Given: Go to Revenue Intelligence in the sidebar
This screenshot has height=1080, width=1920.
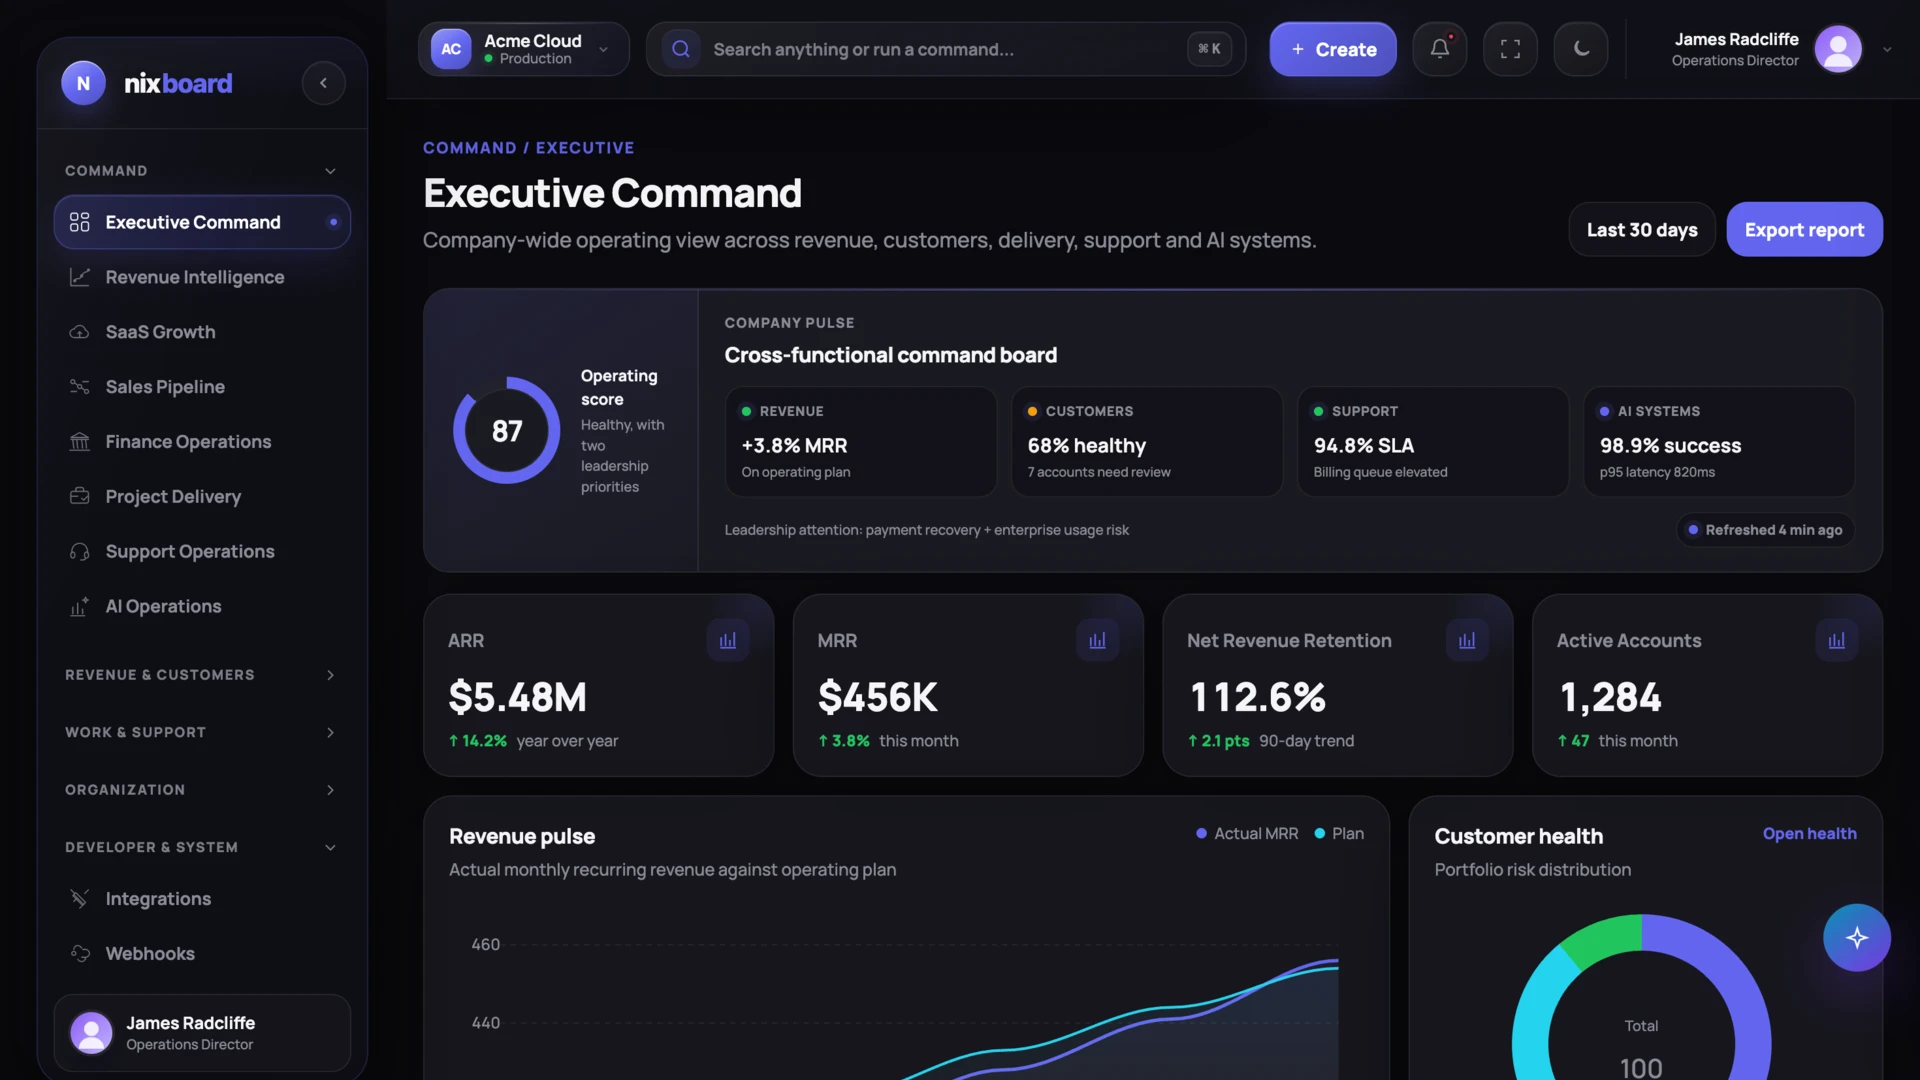Looking at the screenshot, I should pyautogui.click(x=202, y=277).
